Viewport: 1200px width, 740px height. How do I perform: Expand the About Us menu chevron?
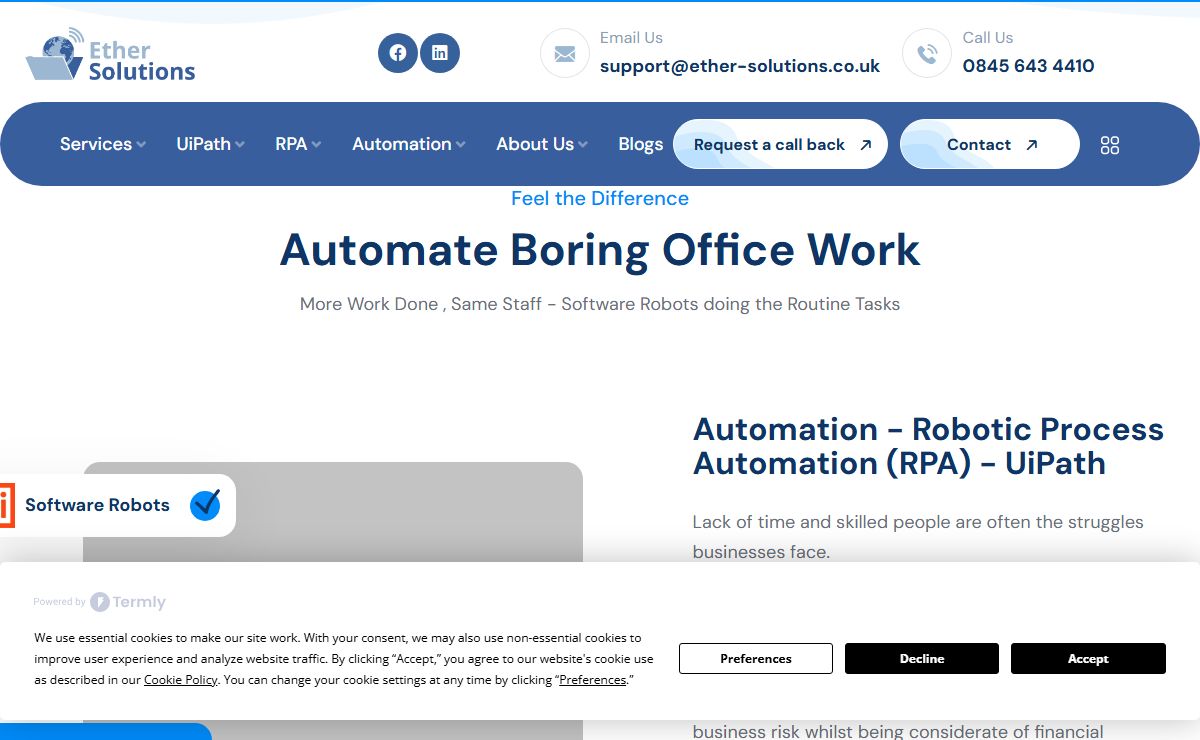click(x=583, y=145)
